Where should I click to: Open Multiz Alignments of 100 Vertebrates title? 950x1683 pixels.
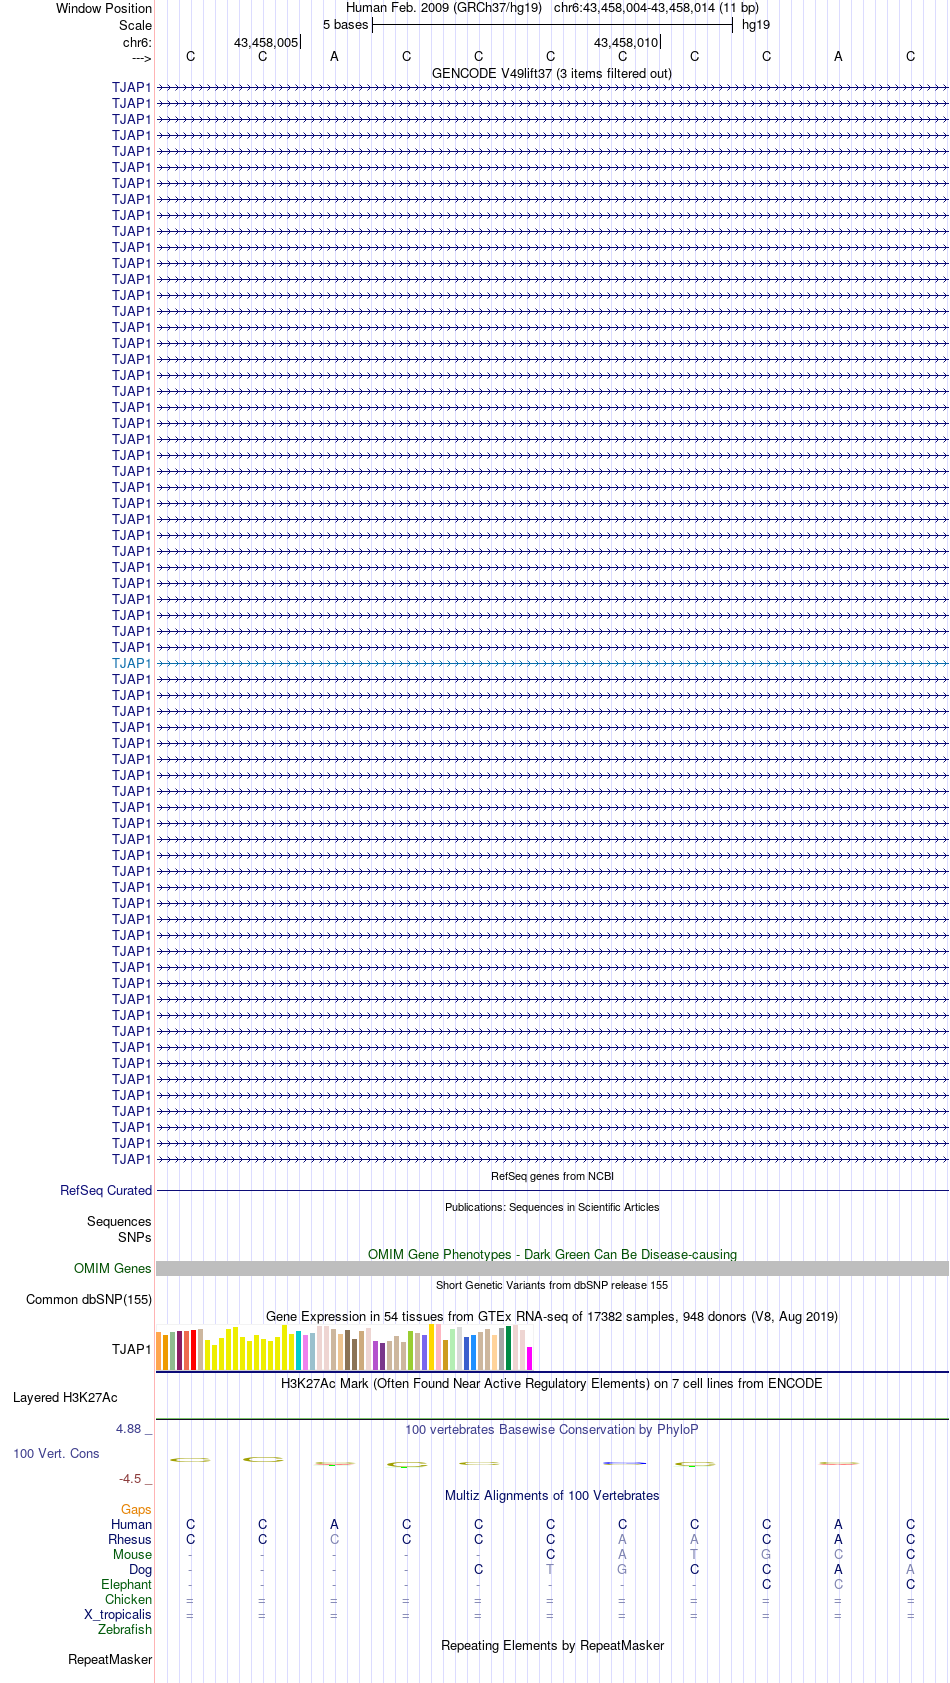pyautogui.click(x=552, y=1496)
